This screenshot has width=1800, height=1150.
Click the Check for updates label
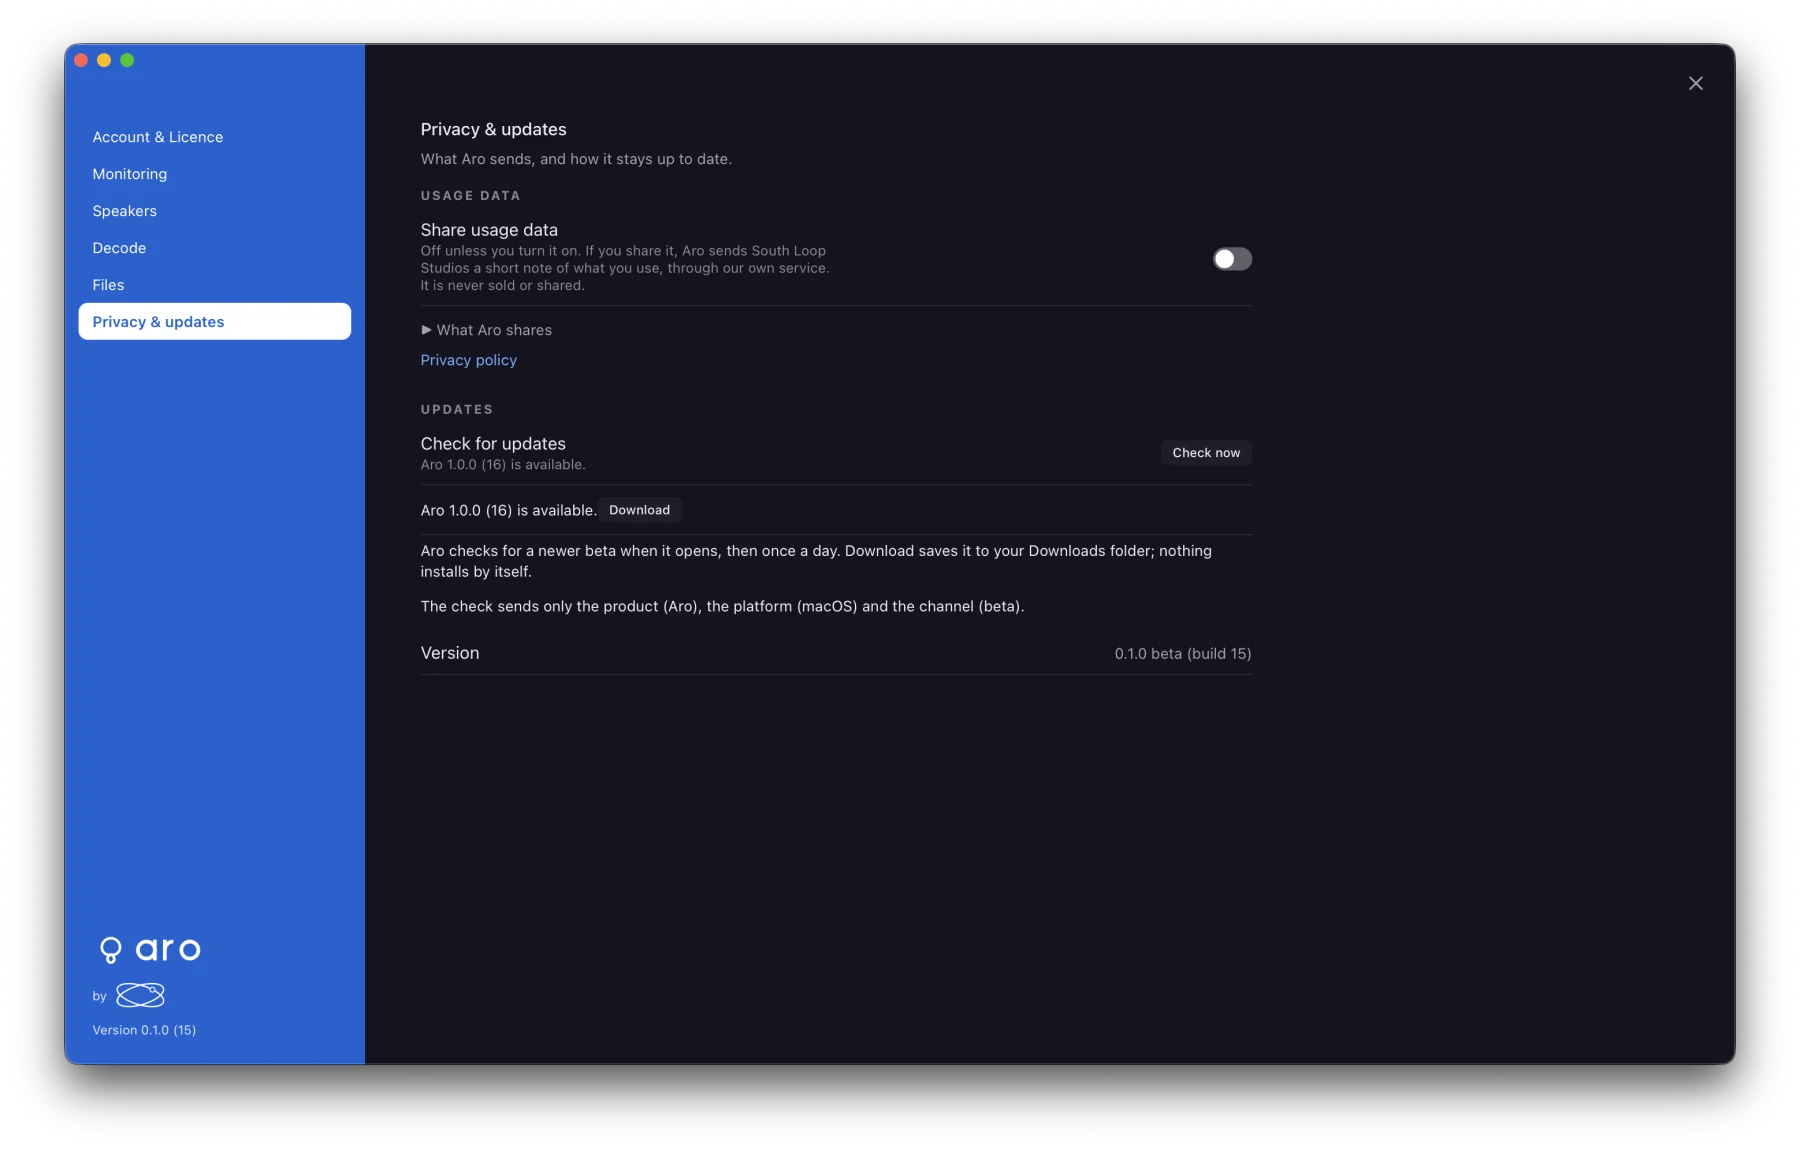(x=493, y=444)
